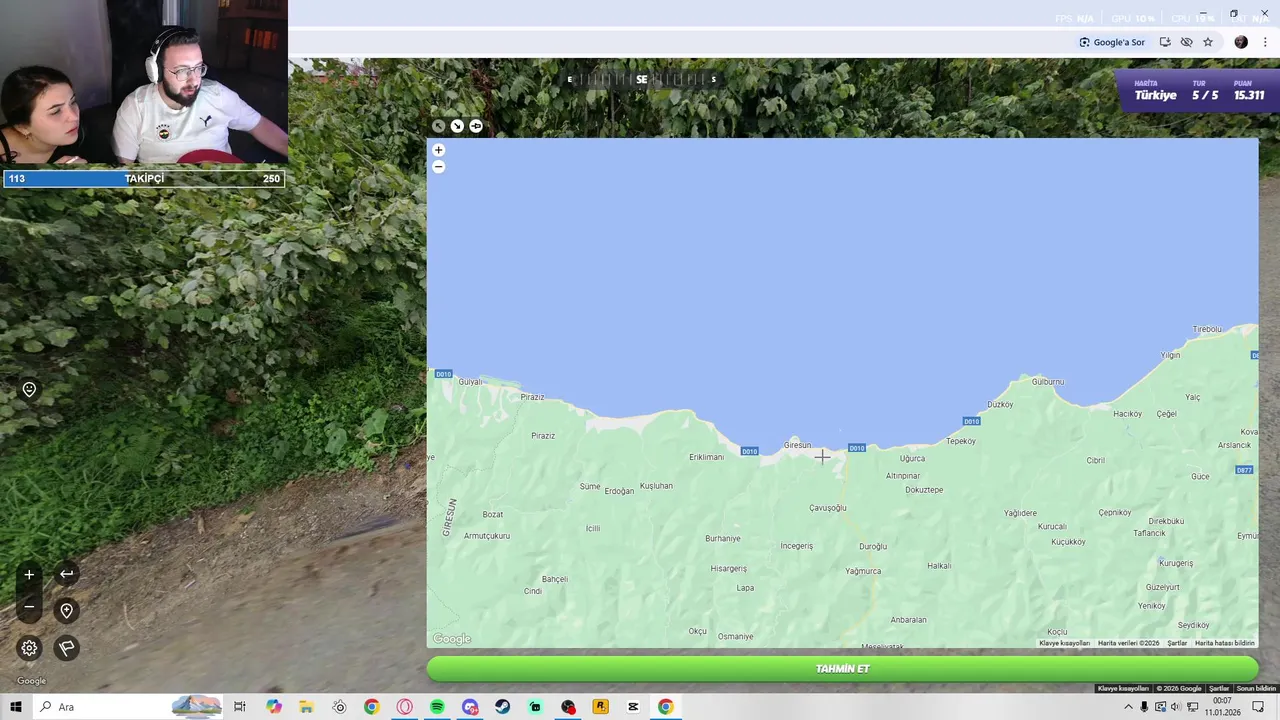Open the taskbar clock and date

[1222, 707]
